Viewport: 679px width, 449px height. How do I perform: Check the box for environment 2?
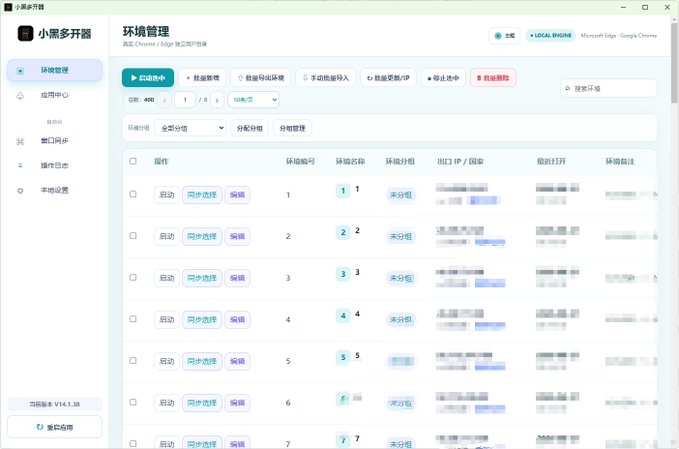pyautogui.click(x=133, y=236)
